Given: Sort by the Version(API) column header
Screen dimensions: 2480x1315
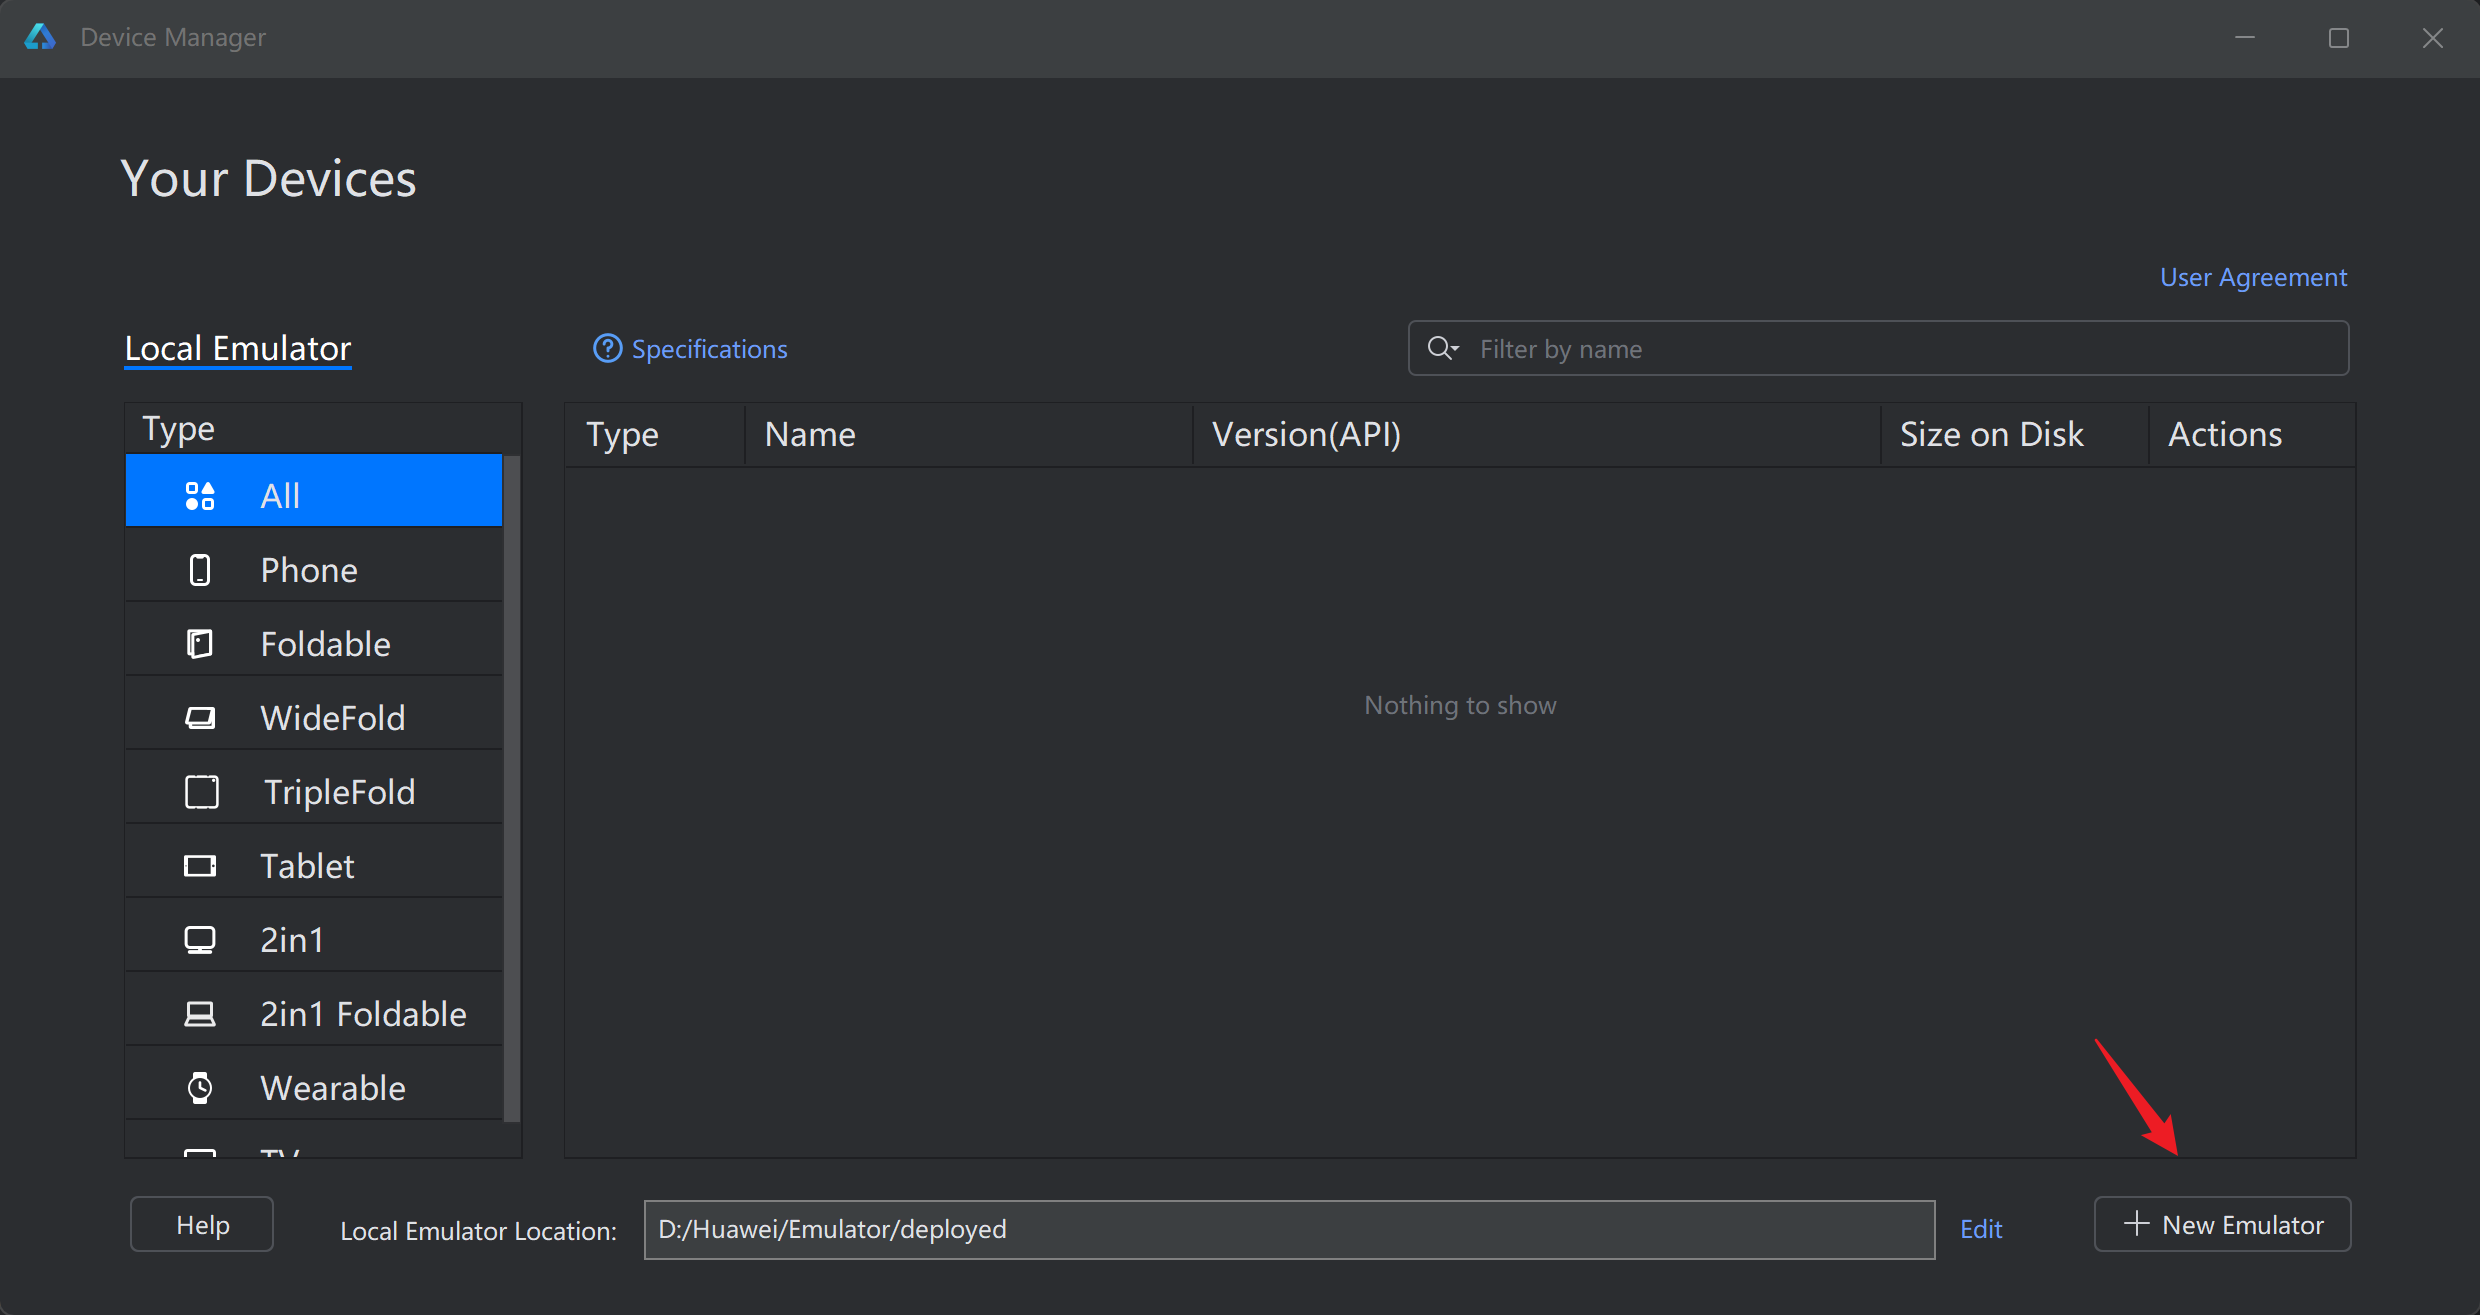Looking at the screenshot, I should (1306, 434).
